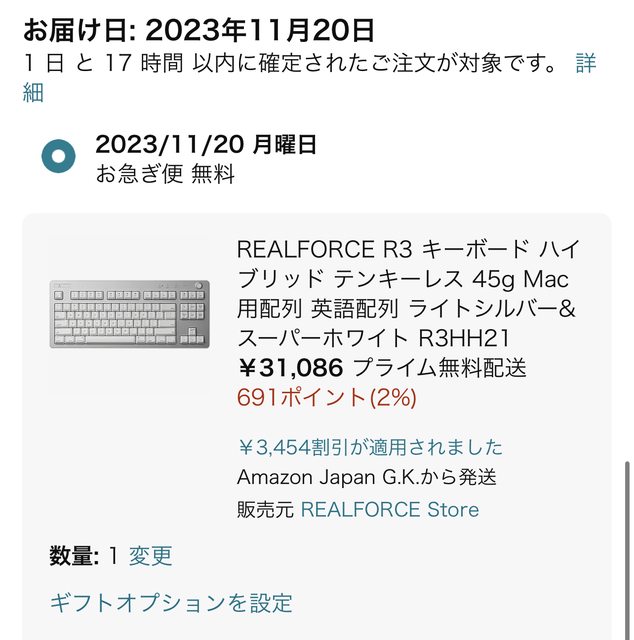Click 変更 to change the quantity
This screenshot has height=640, width=634.
coord(151,556)
